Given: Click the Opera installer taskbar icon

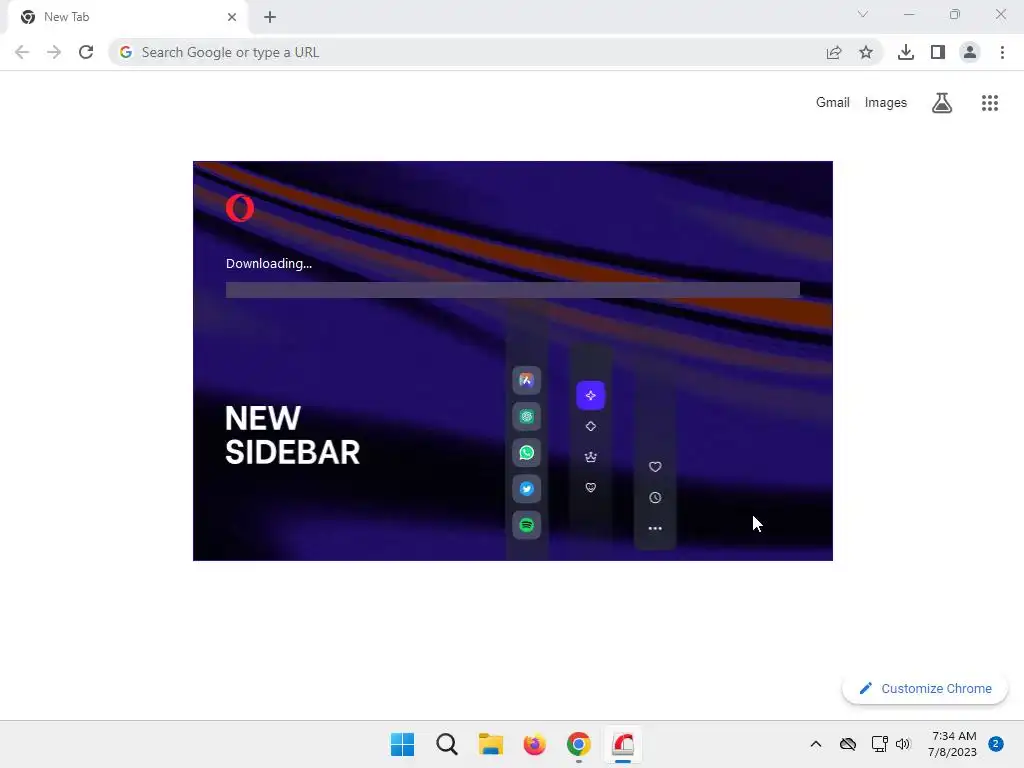Looking at the screenshot, I should 623,744.
